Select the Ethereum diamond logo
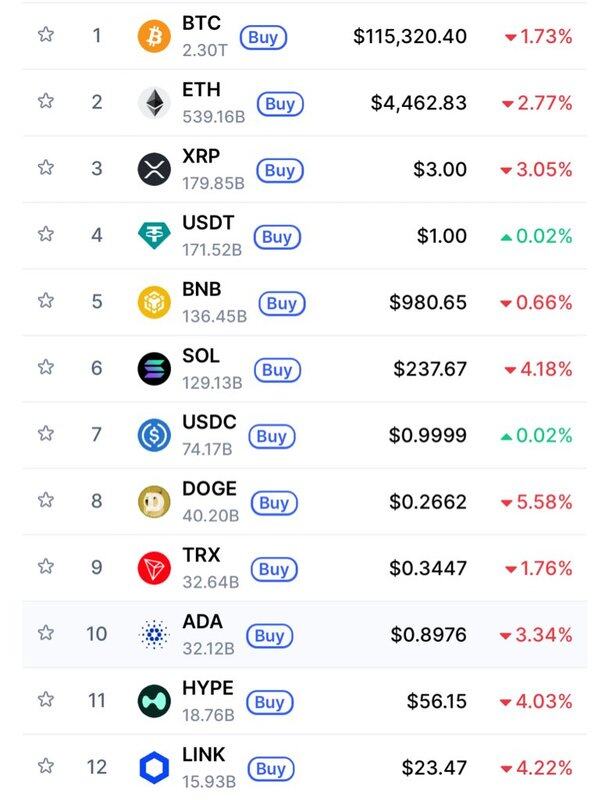The height and width of the screenshot is (800, 609). coord(154,103)
